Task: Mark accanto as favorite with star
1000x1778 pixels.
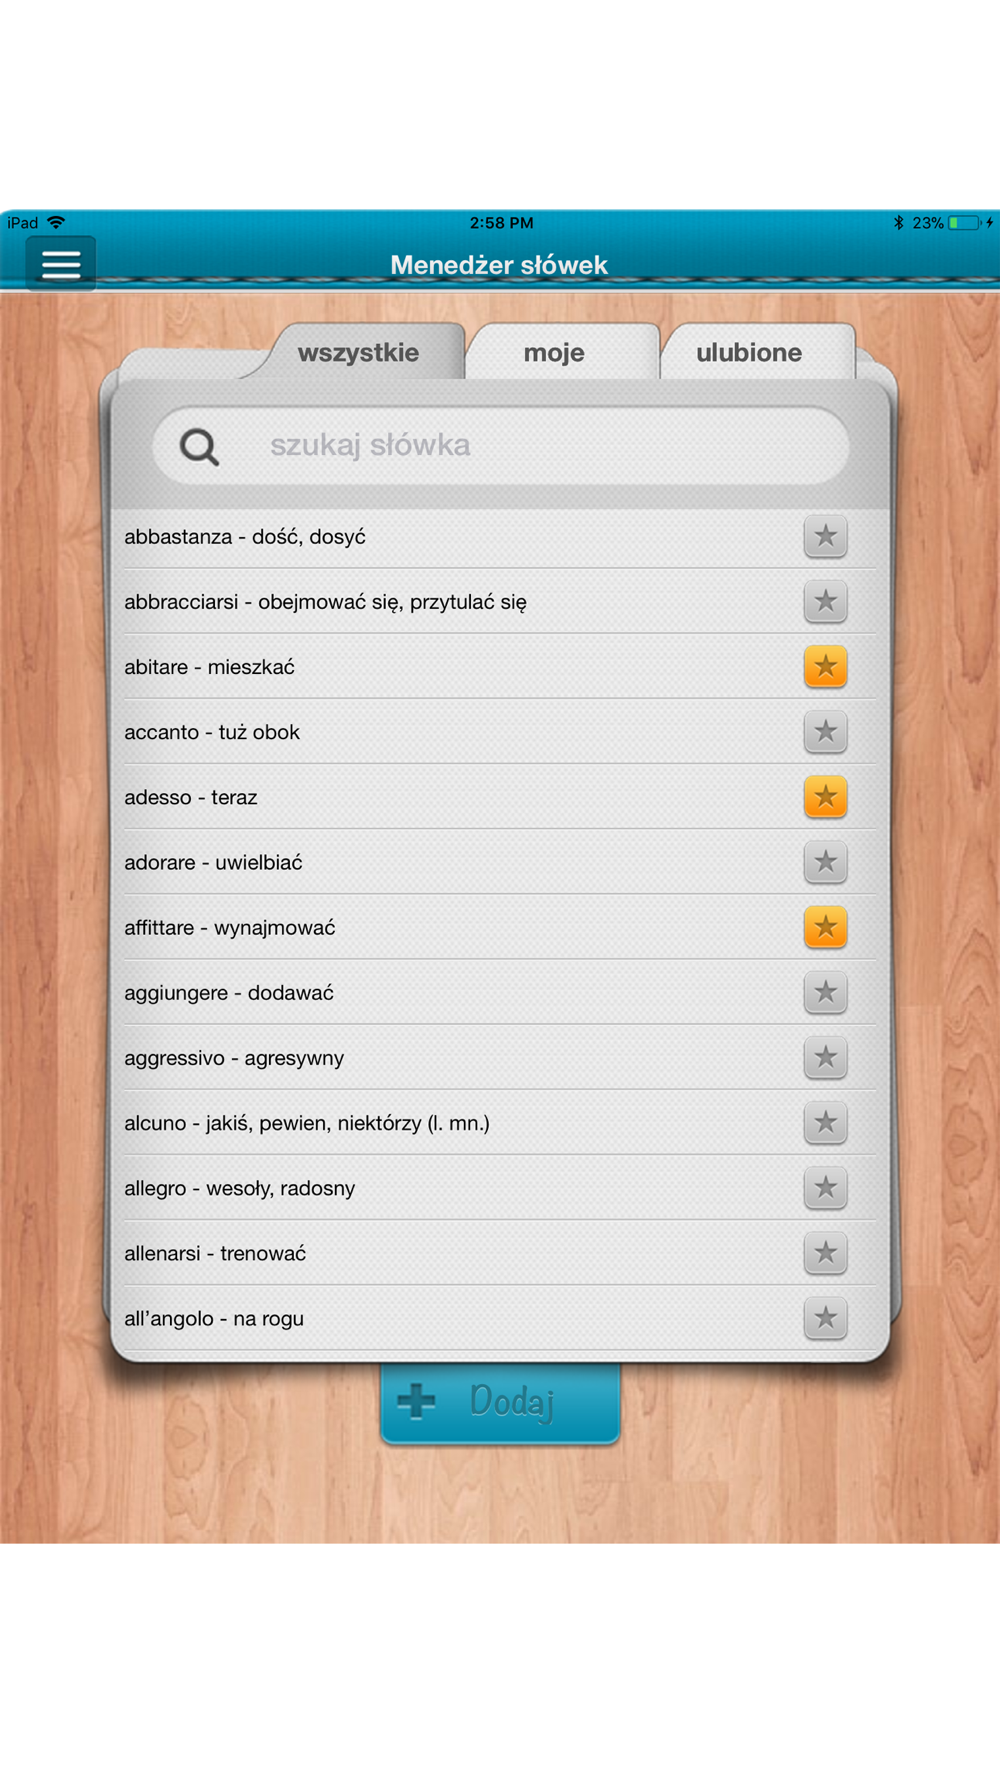Action: (825, 732)
